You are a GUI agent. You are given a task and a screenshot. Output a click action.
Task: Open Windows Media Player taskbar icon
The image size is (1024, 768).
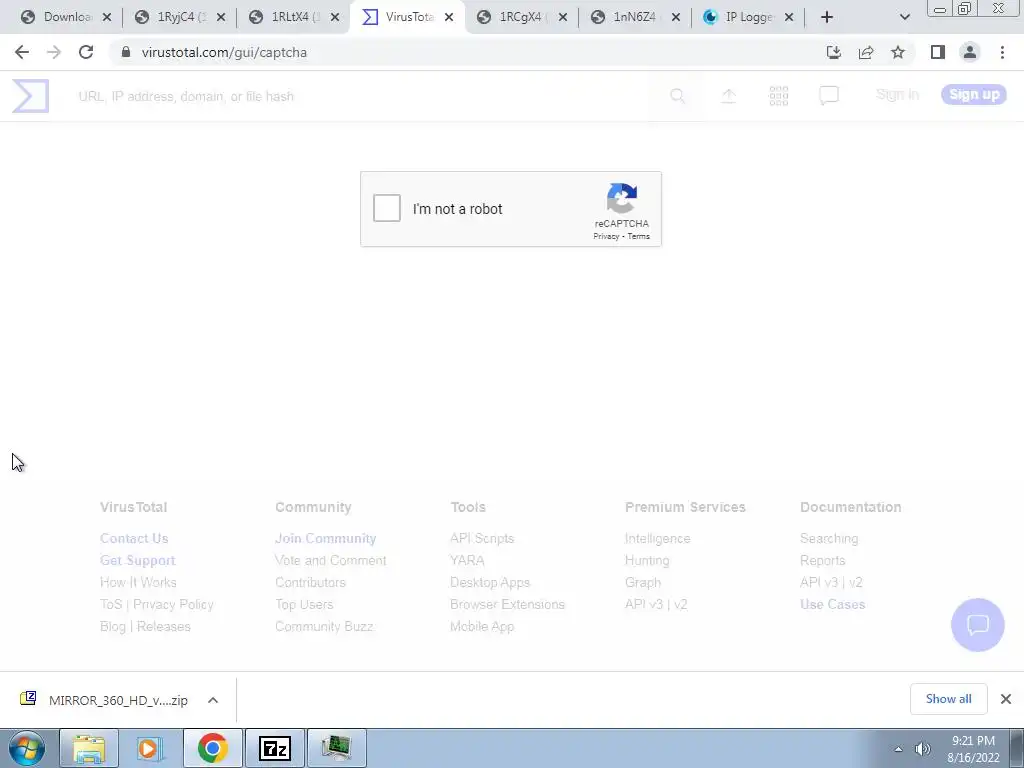150,748
